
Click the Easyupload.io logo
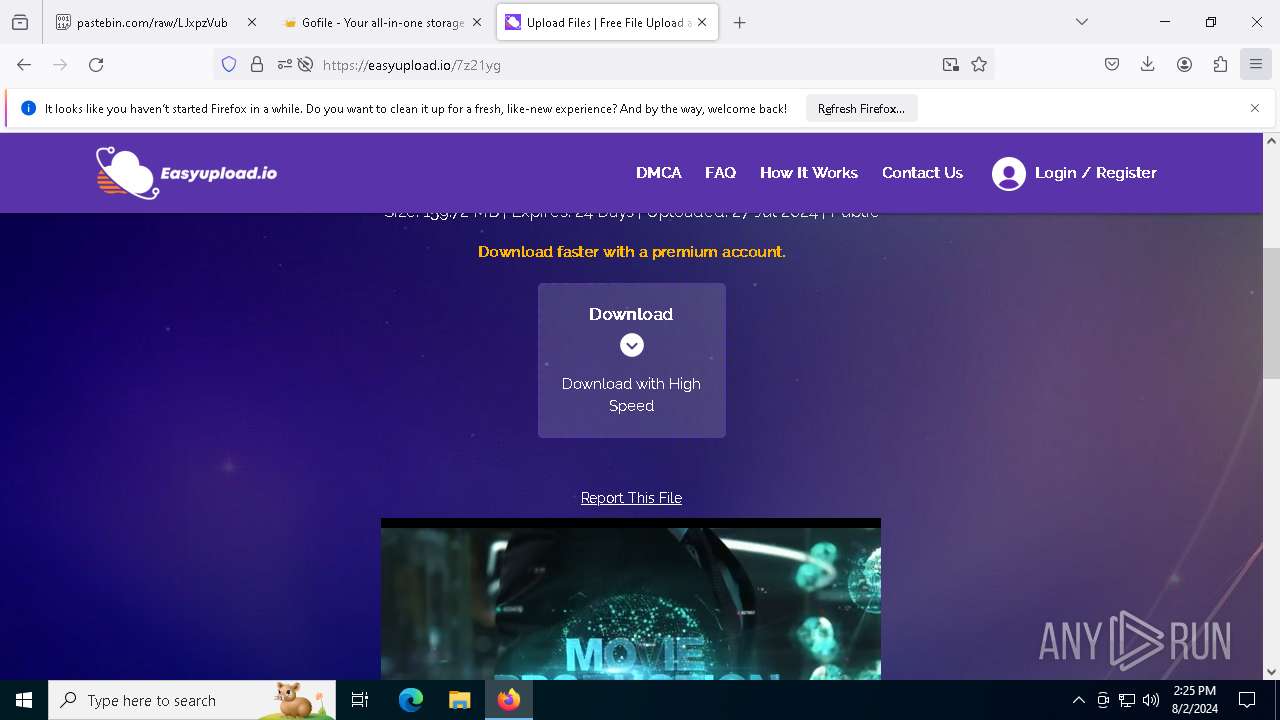coord(186,173)
